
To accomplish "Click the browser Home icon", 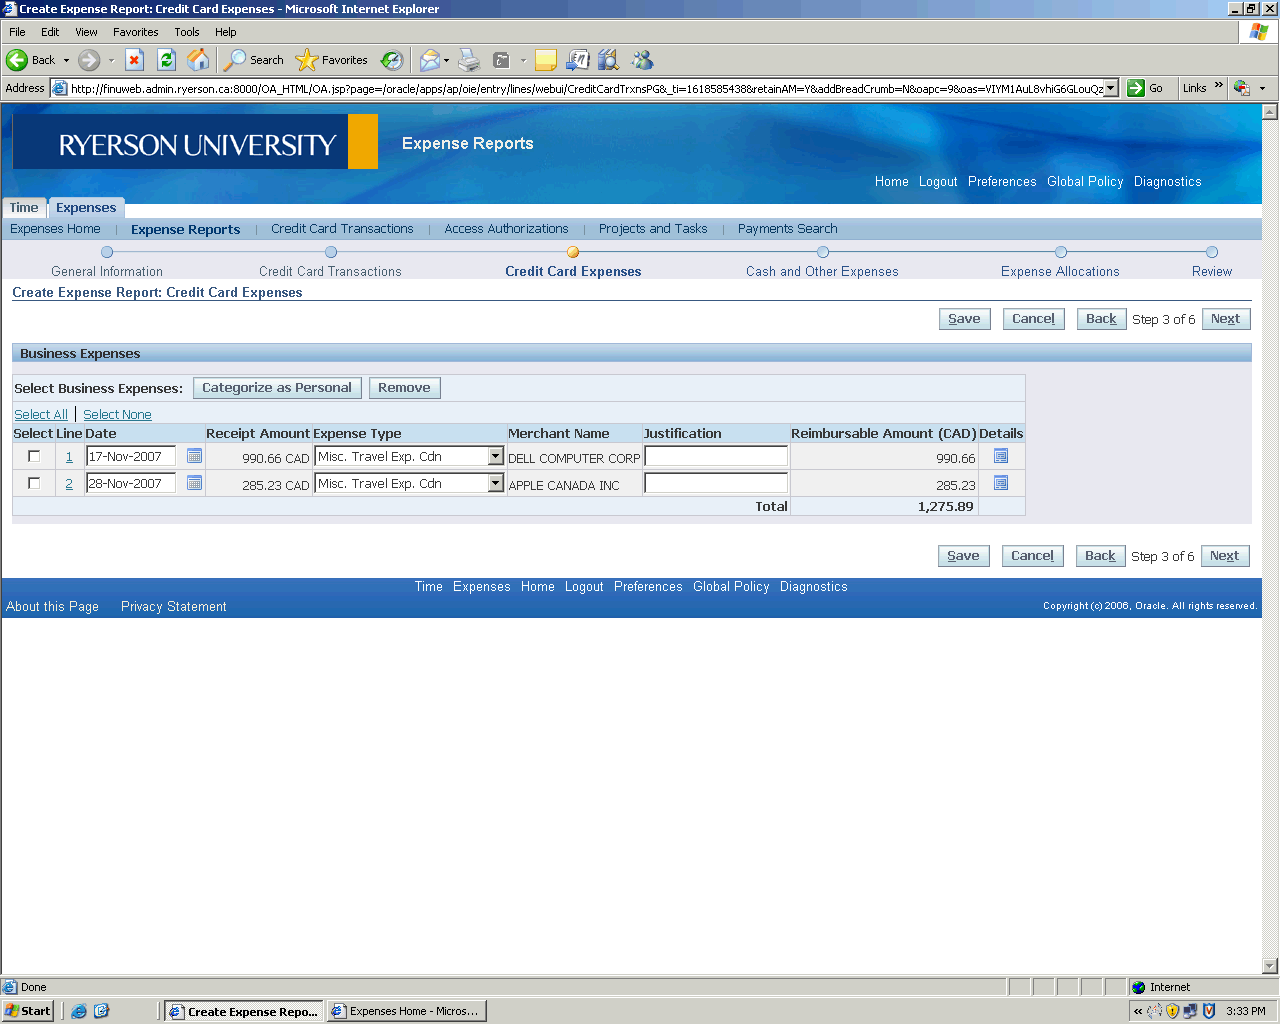I will pyautogui.click(x=199, y=60).
